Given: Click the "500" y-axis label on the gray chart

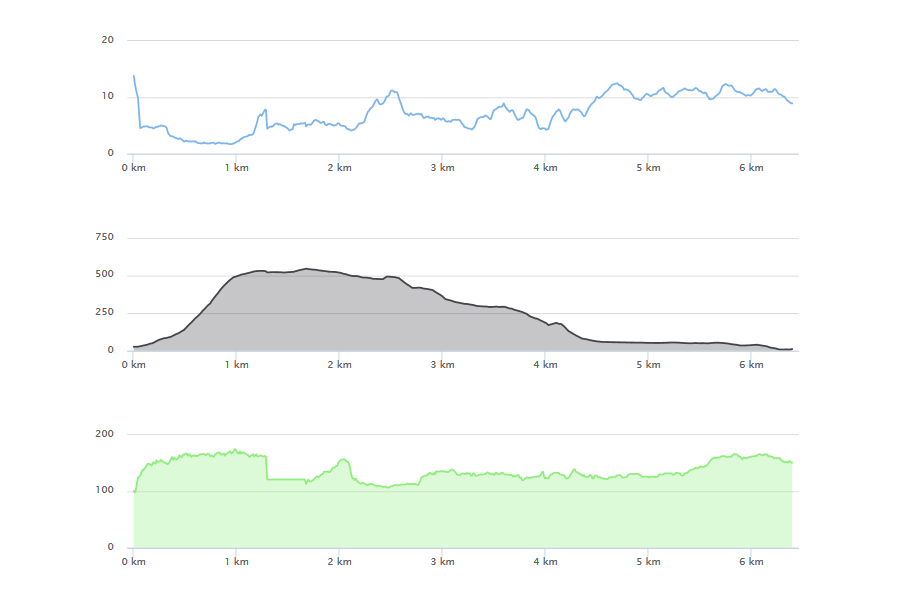Looking at the screenshot, I should 105,275.
